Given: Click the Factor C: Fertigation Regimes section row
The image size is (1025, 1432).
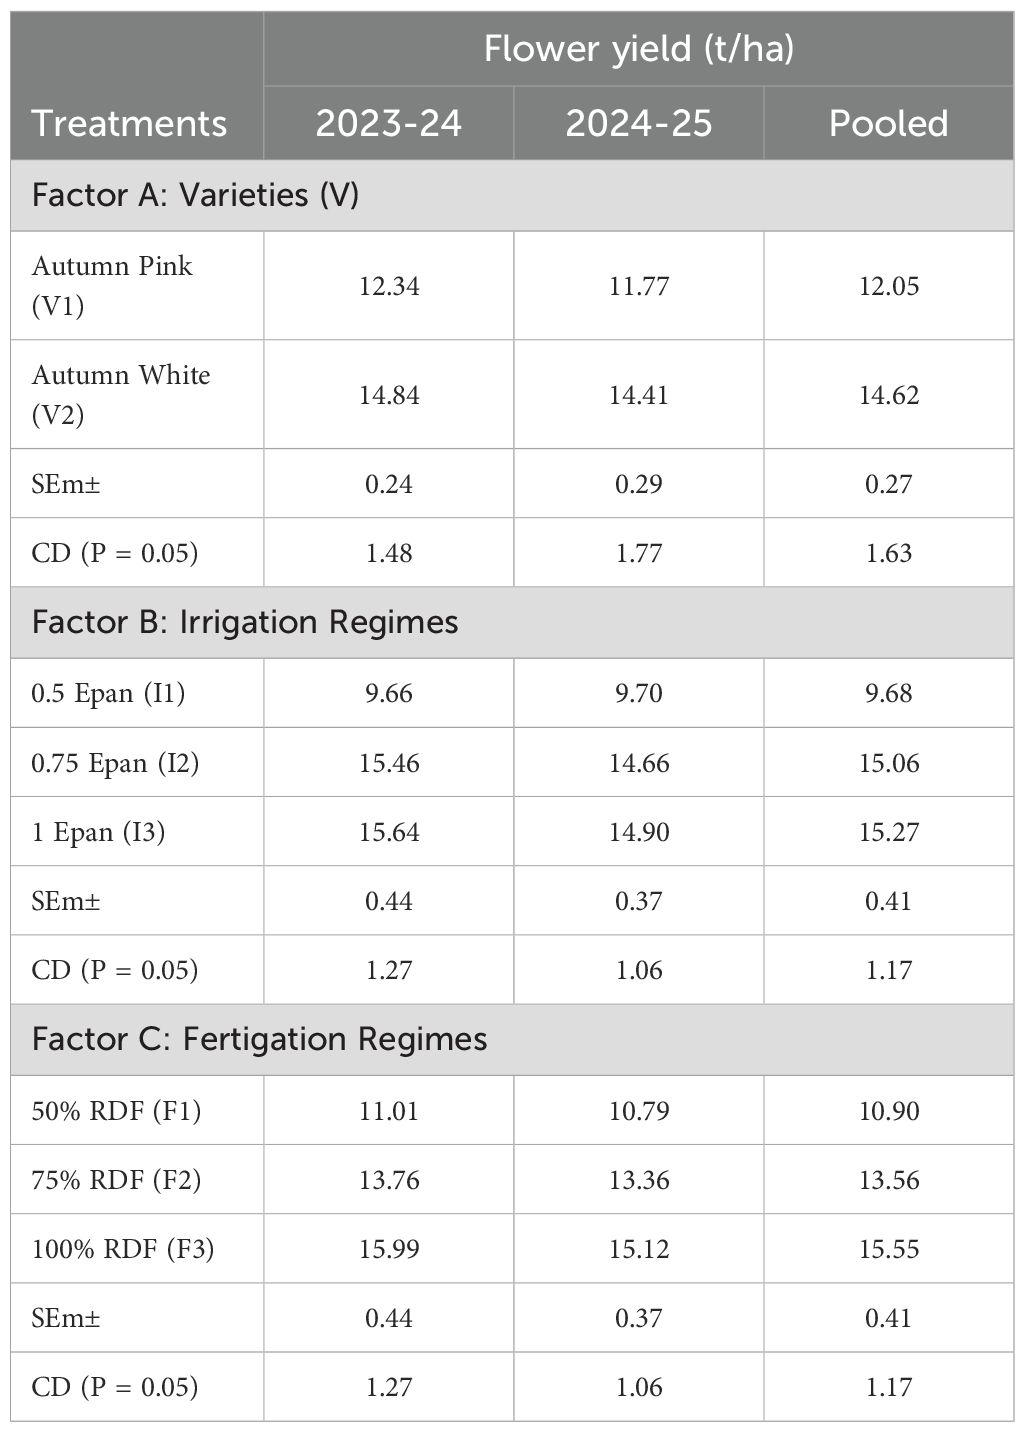Looking at the screenshot, I should pos(512,1039).
